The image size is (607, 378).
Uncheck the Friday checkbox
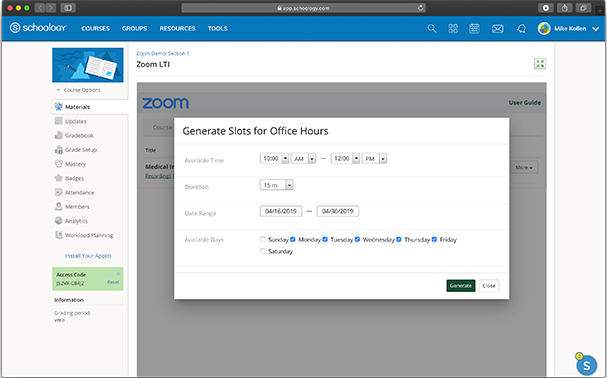(x=434, y=239)
